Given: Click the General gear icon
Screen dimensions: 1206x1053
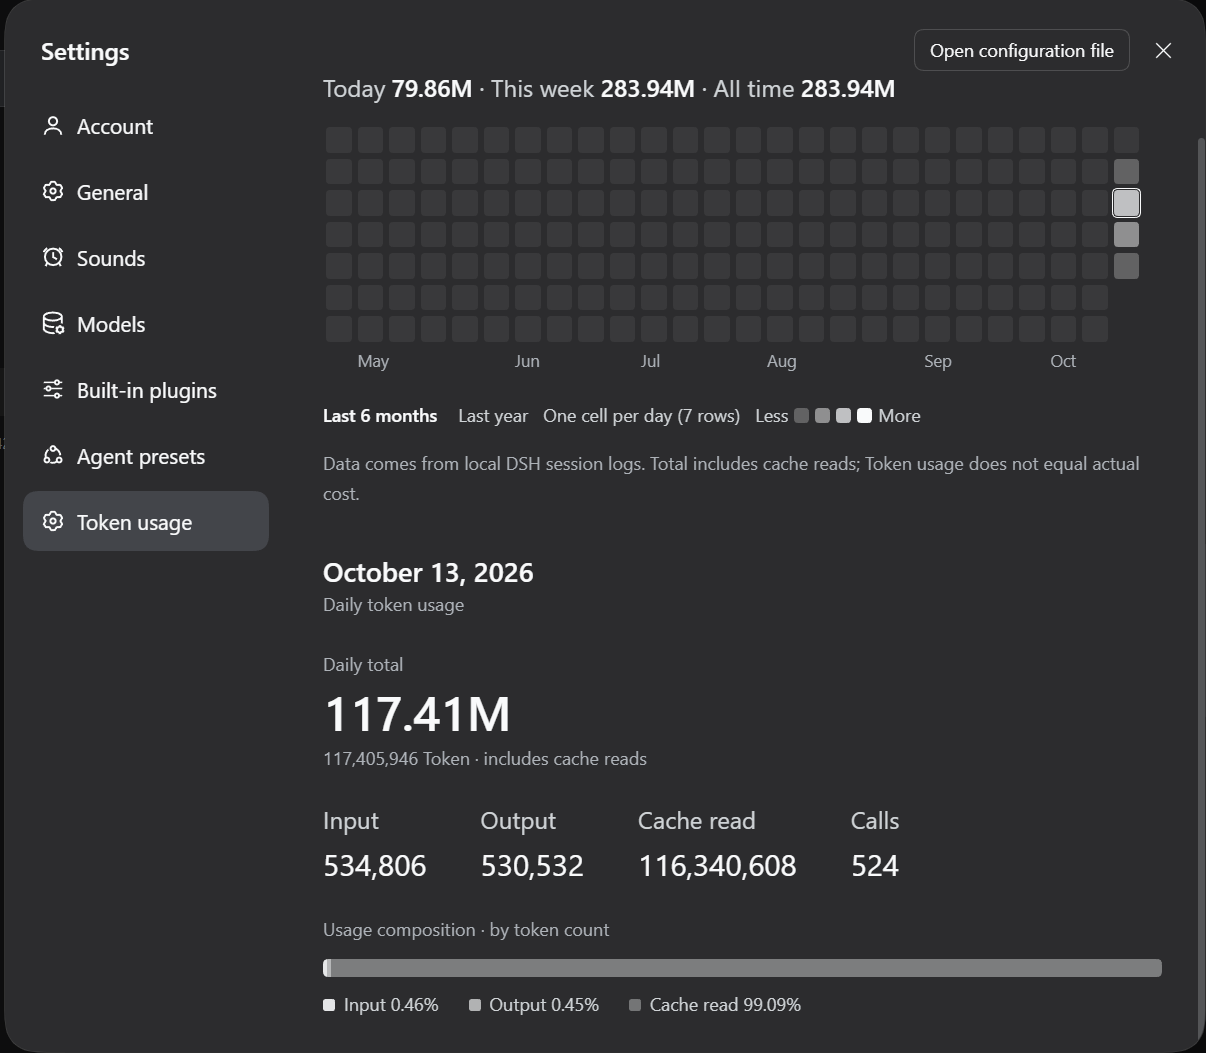Looking at the screenshot, I should (x=53, y=192).
